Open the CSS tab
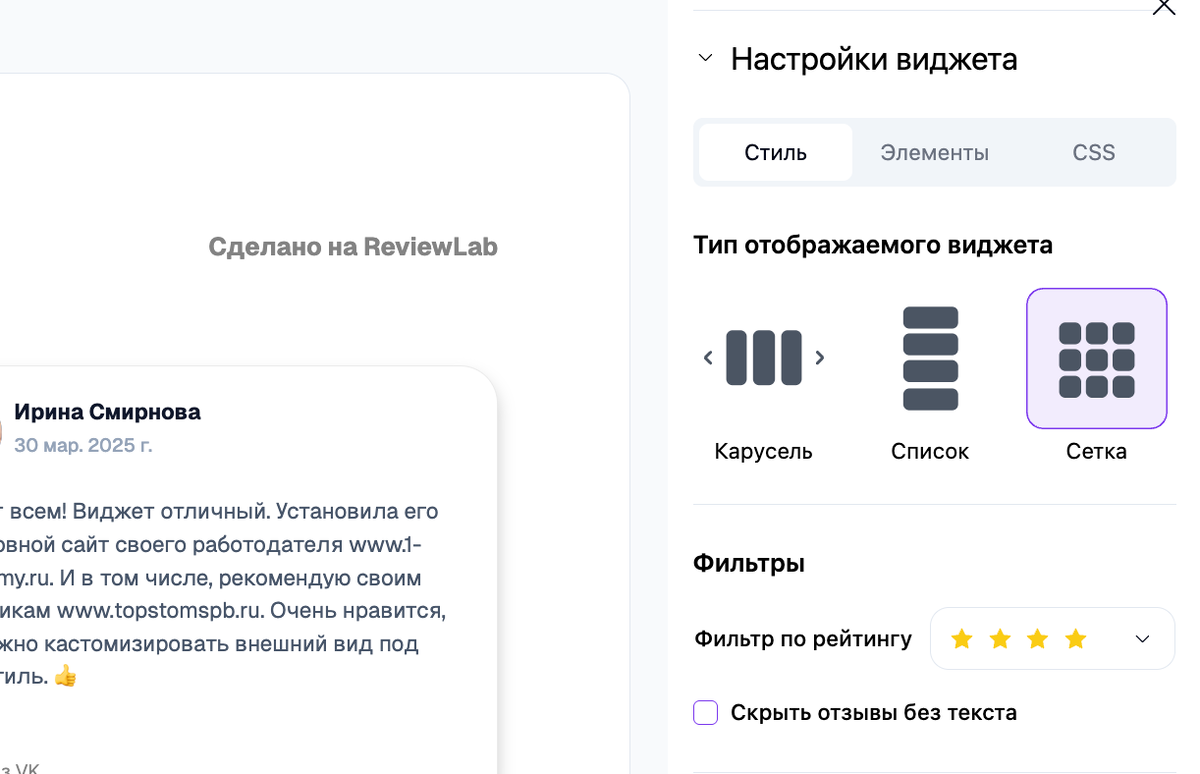Image resolution: width=1200 pixels, height=774 pixels. tap(1093, 152)
